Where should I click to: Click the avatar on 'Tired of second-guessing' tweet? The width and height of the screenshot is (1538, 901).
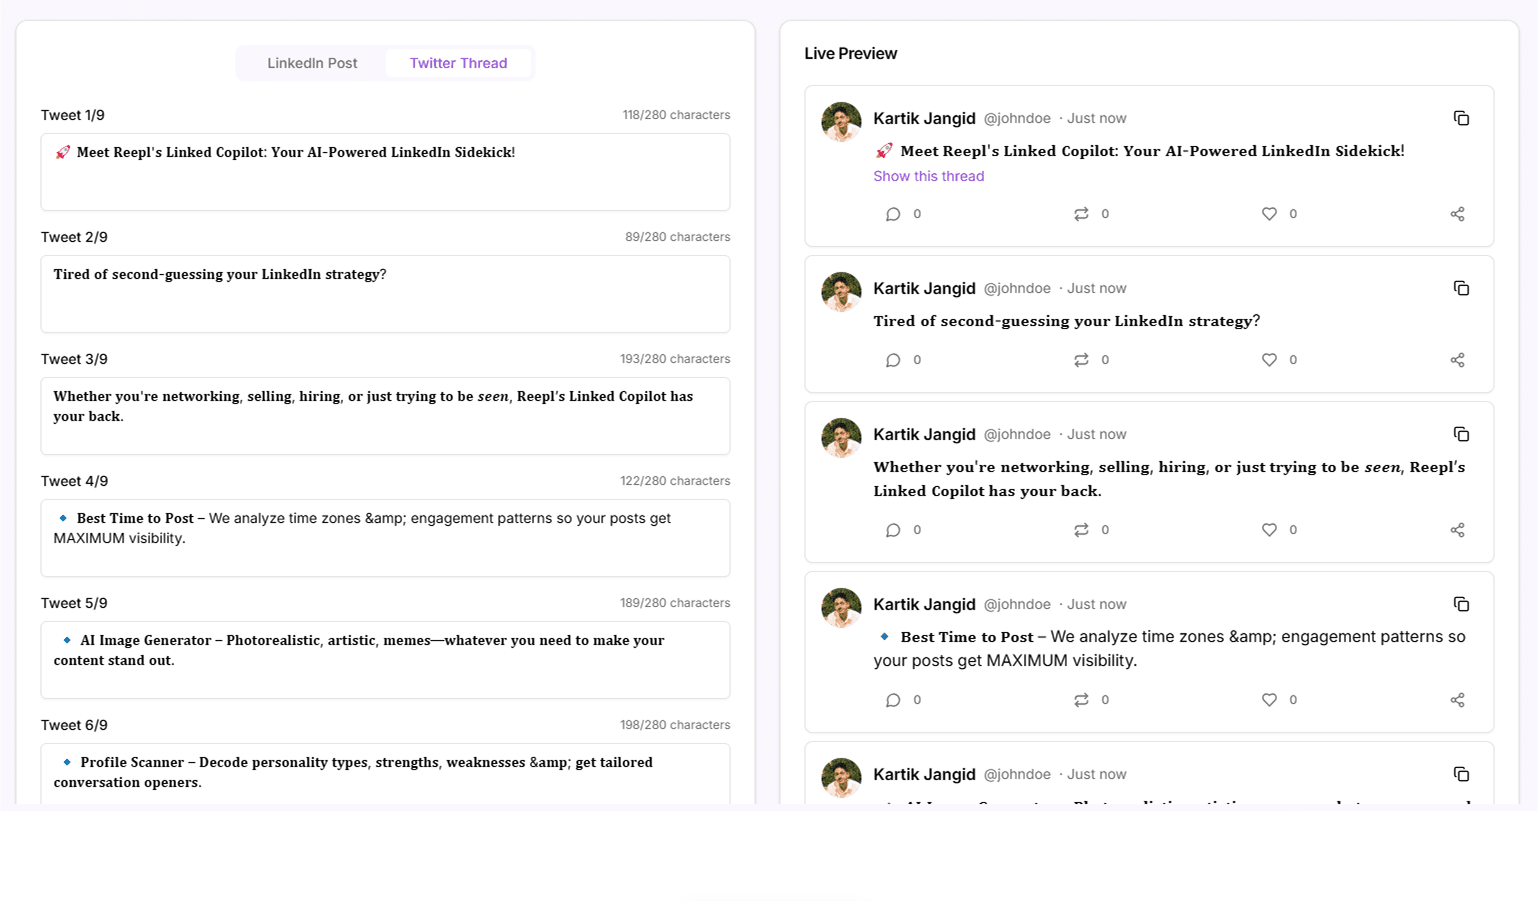tap(841, 292)
